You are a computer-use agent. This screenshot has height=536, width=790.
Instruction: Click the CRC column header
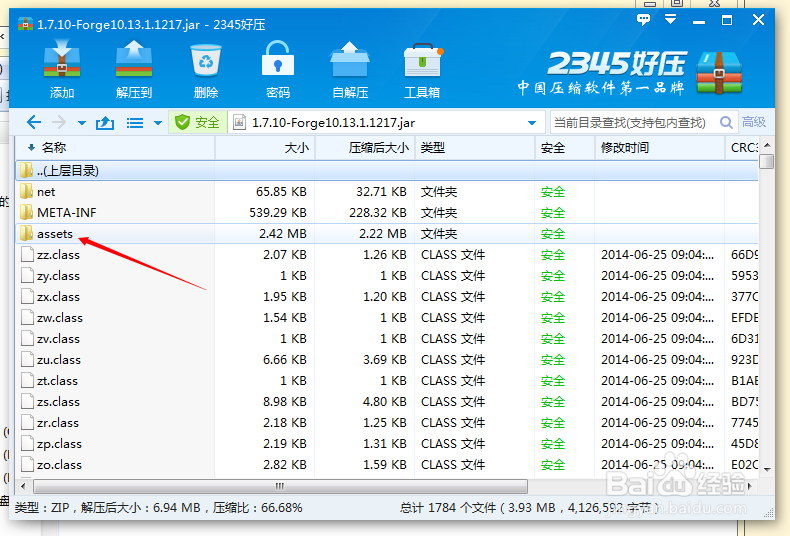(742, 148)
